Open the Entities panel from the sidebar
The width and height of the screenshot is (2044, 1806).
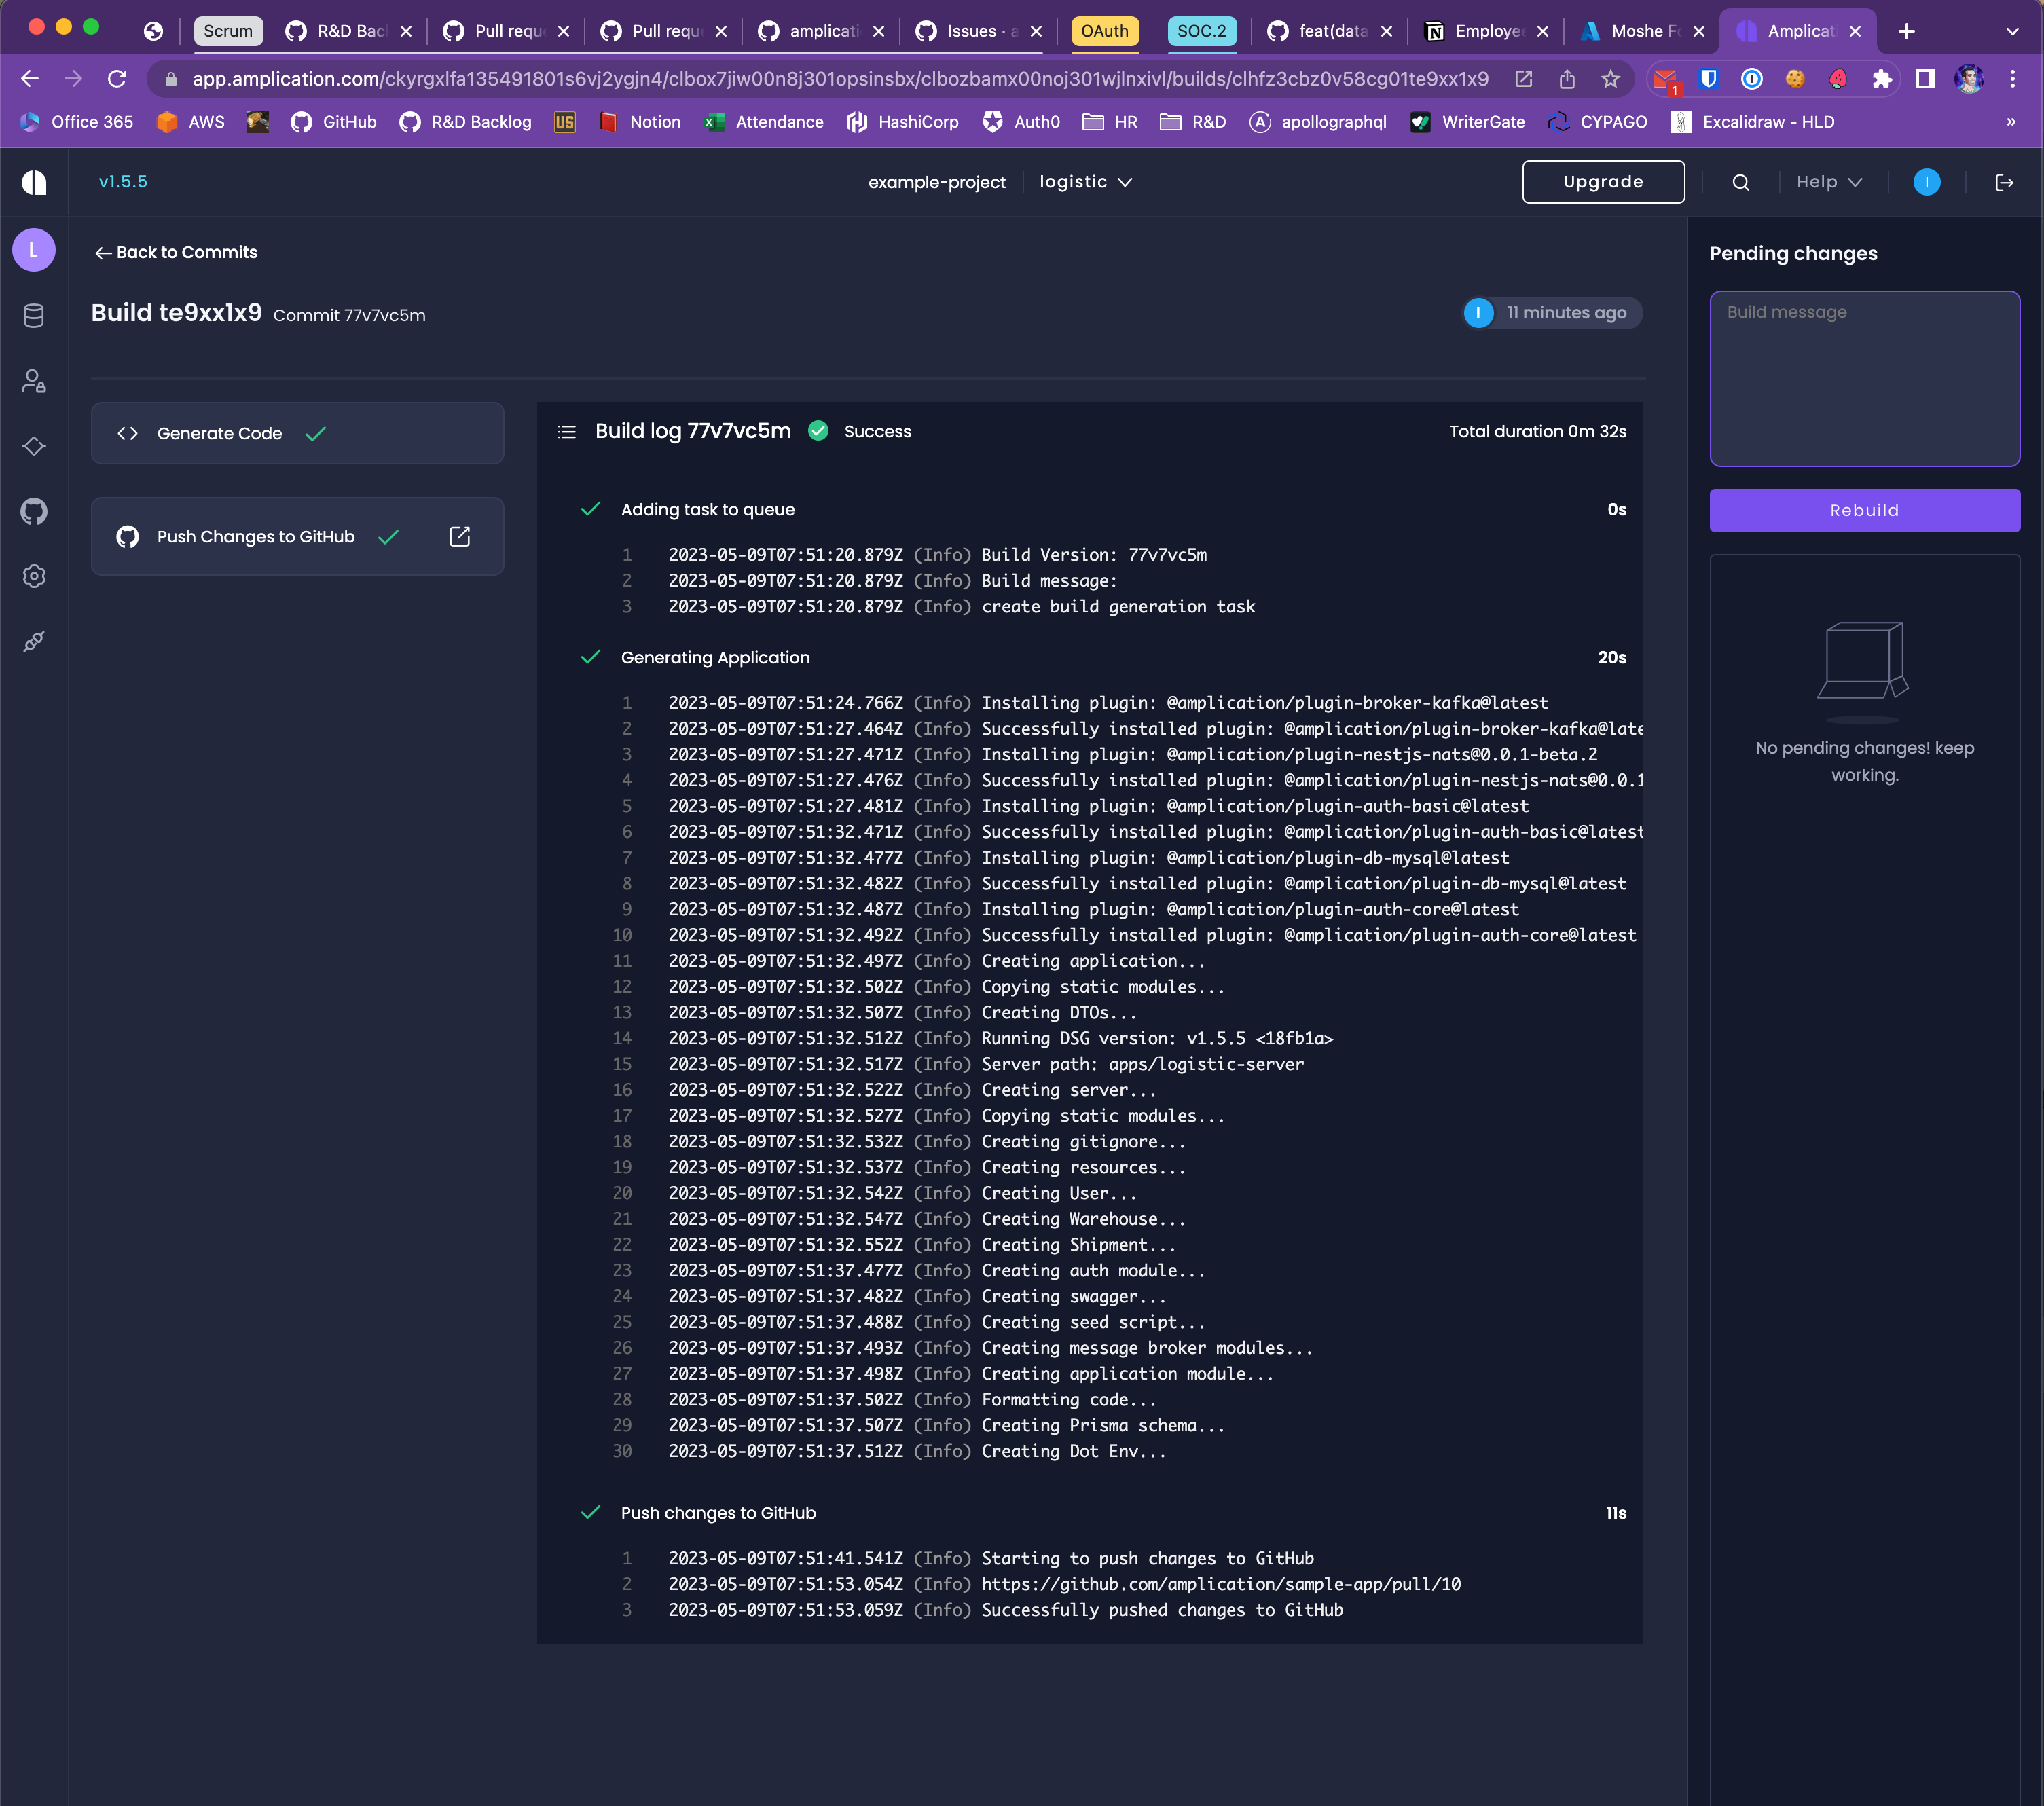tap(34, 315)
